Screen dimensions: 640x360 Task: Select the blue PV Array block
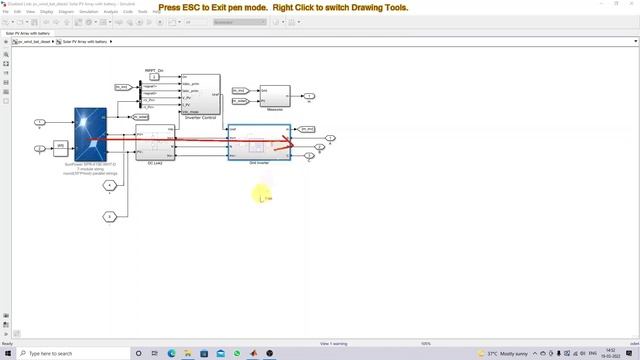[91, 135]
